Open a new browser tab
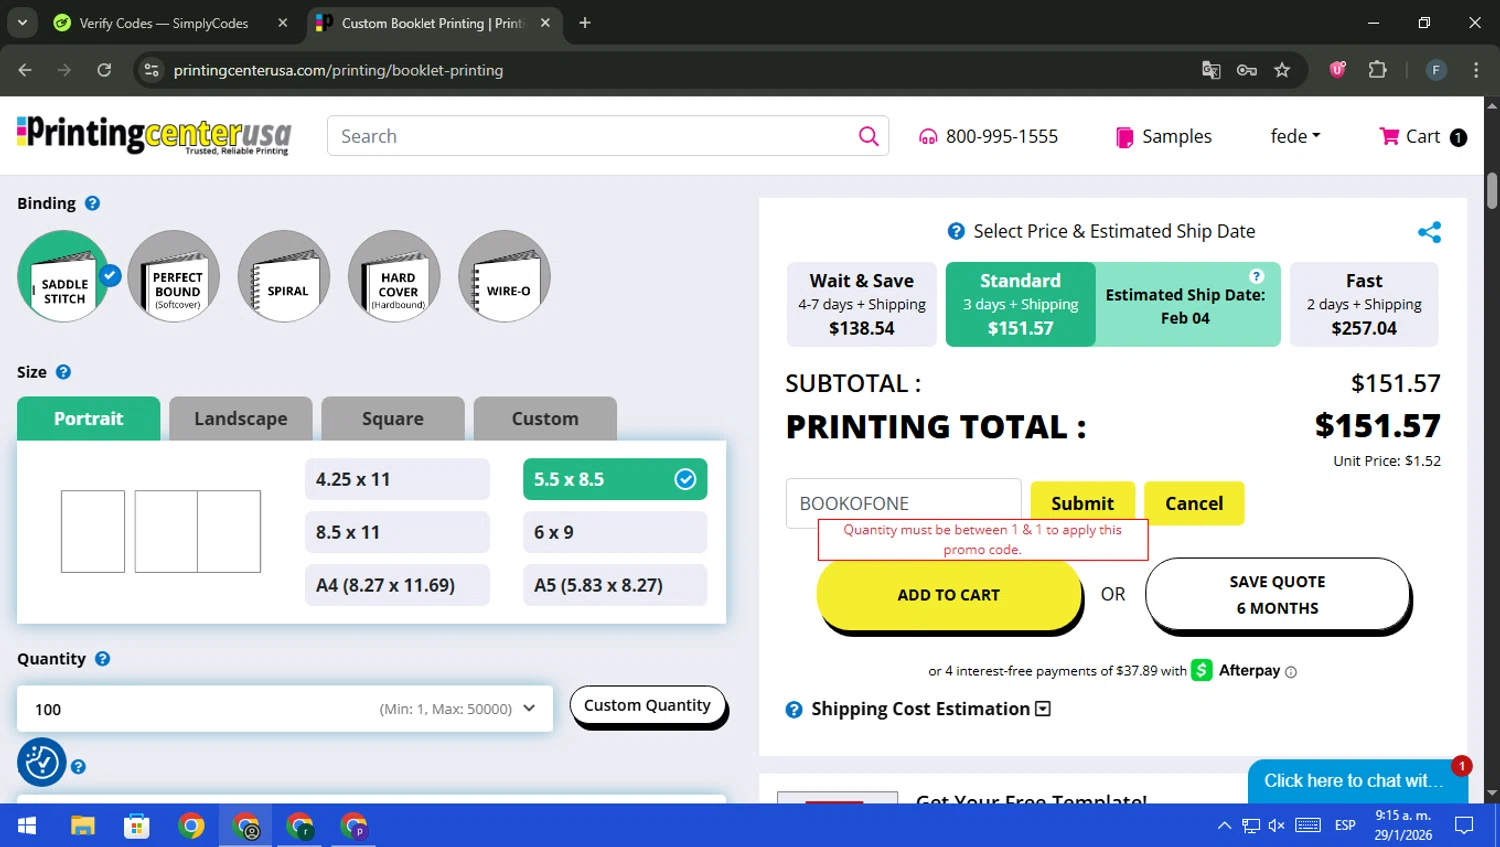 click(x=585, y=23)
